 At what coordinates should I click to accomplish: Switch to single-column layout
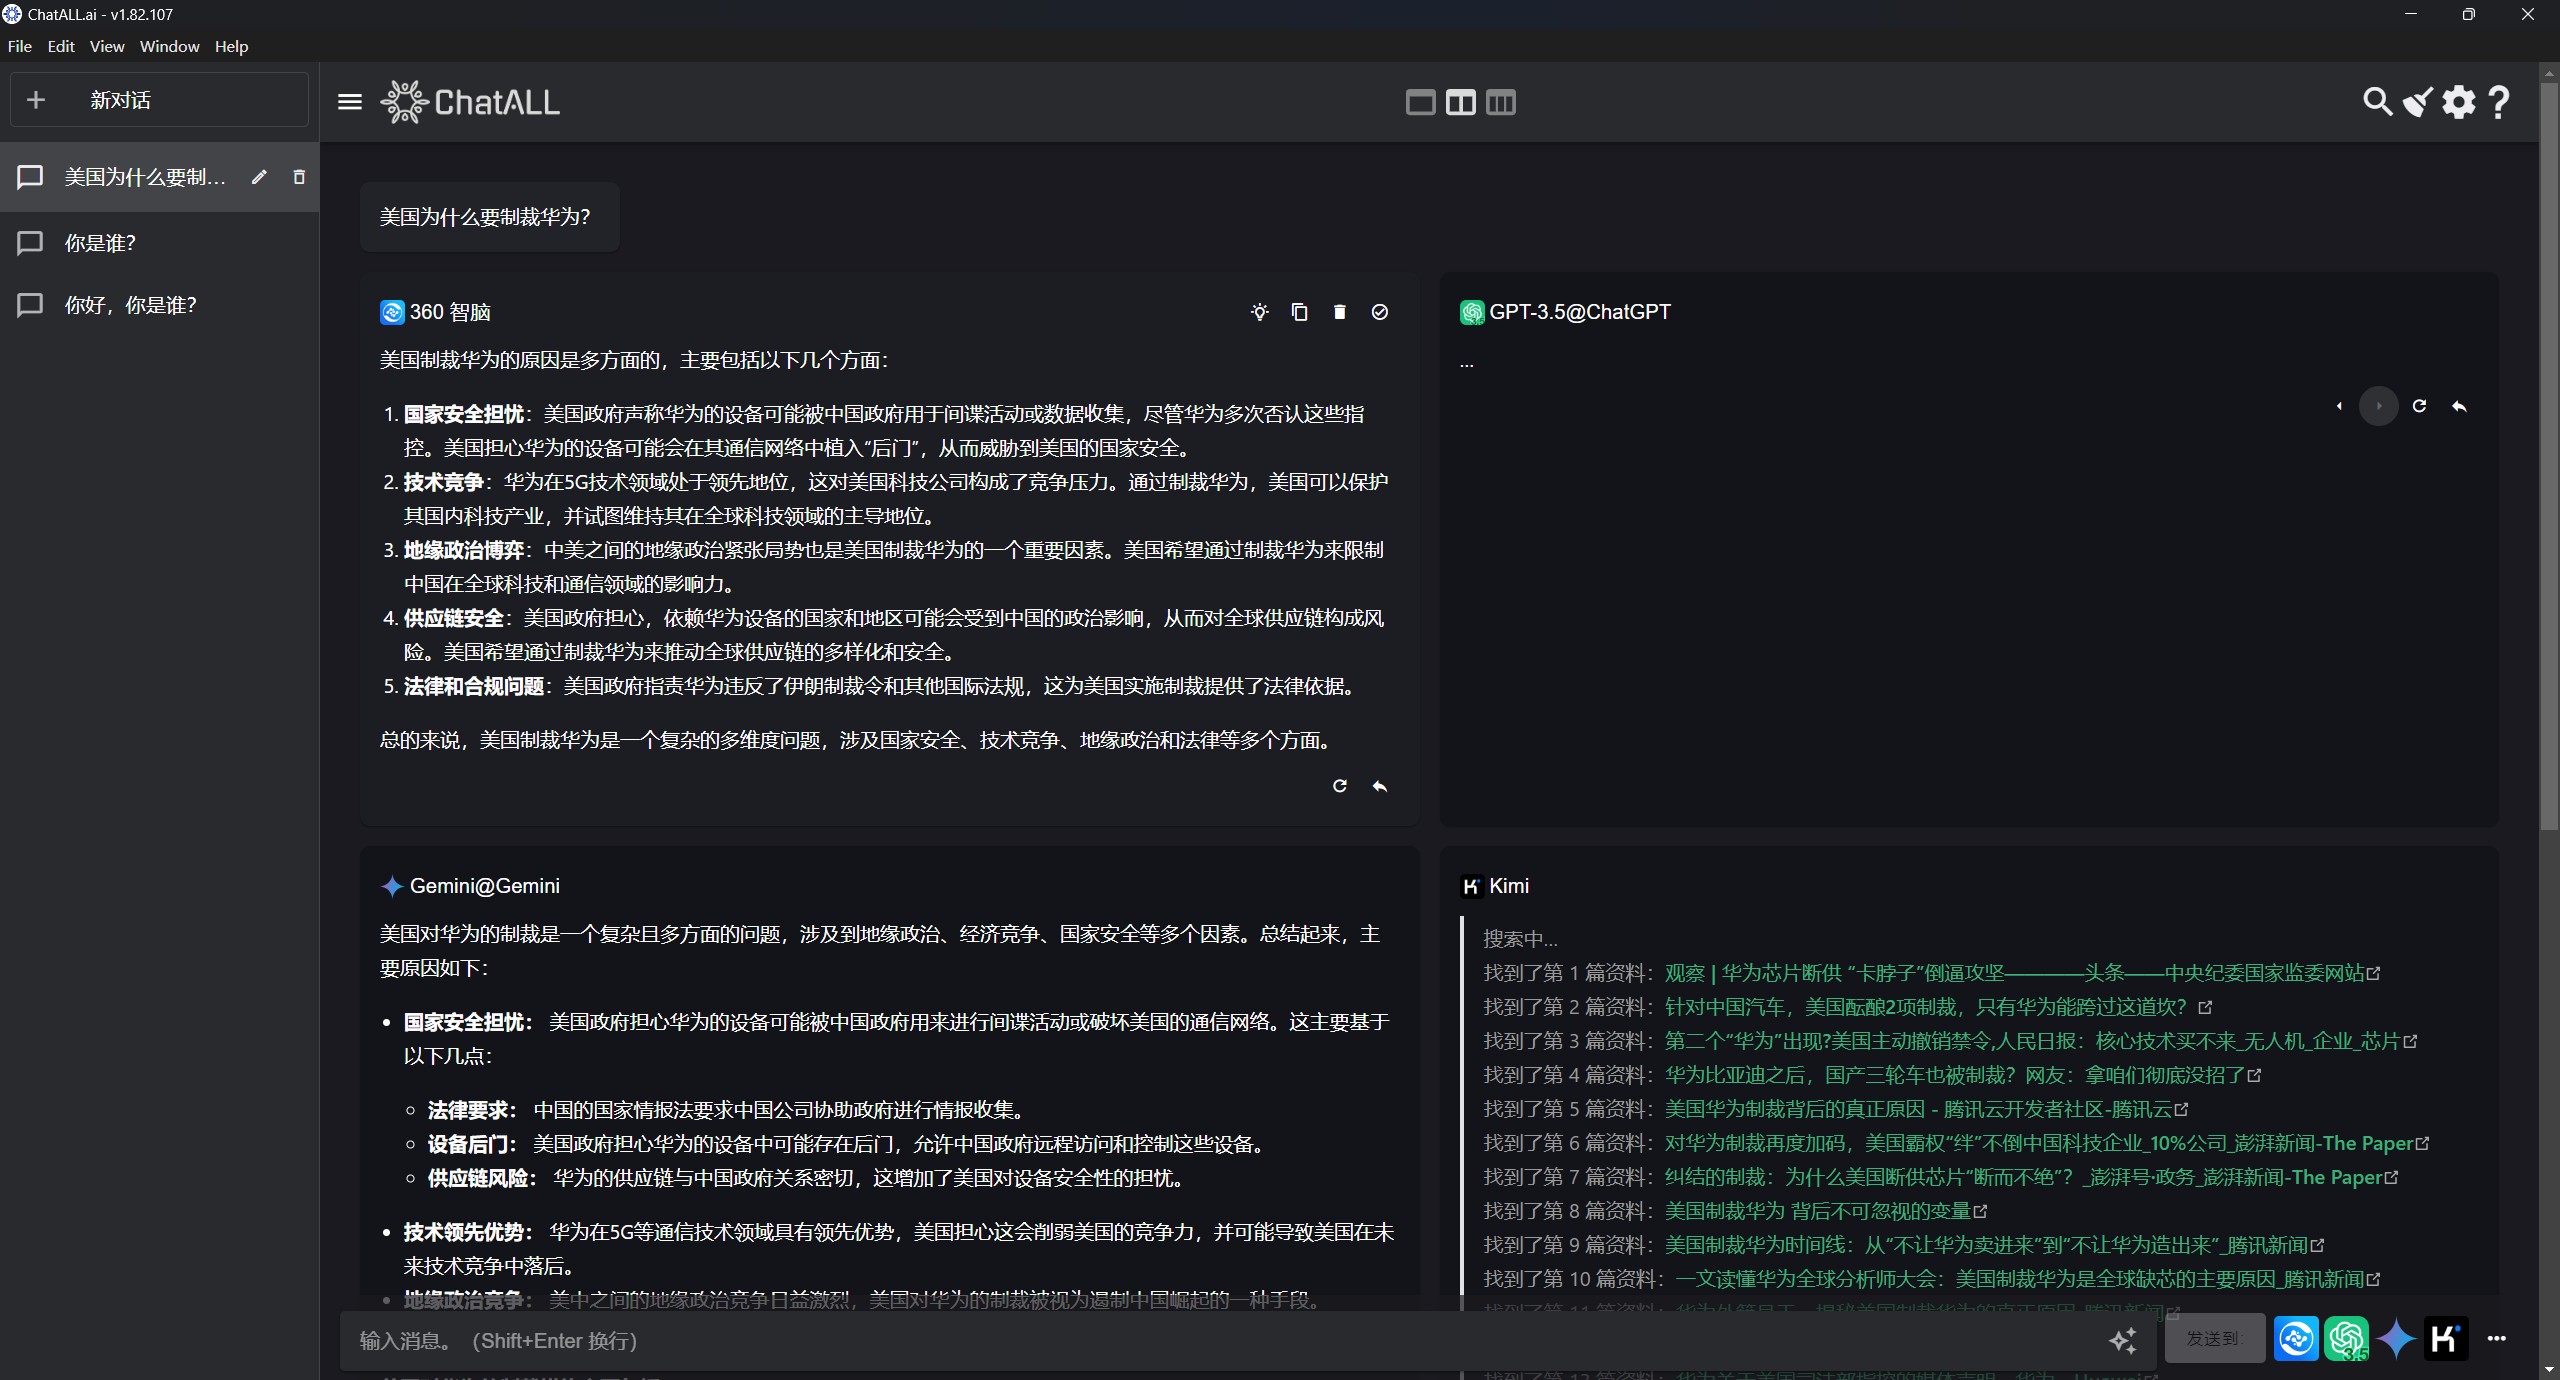pos(1420,102)
